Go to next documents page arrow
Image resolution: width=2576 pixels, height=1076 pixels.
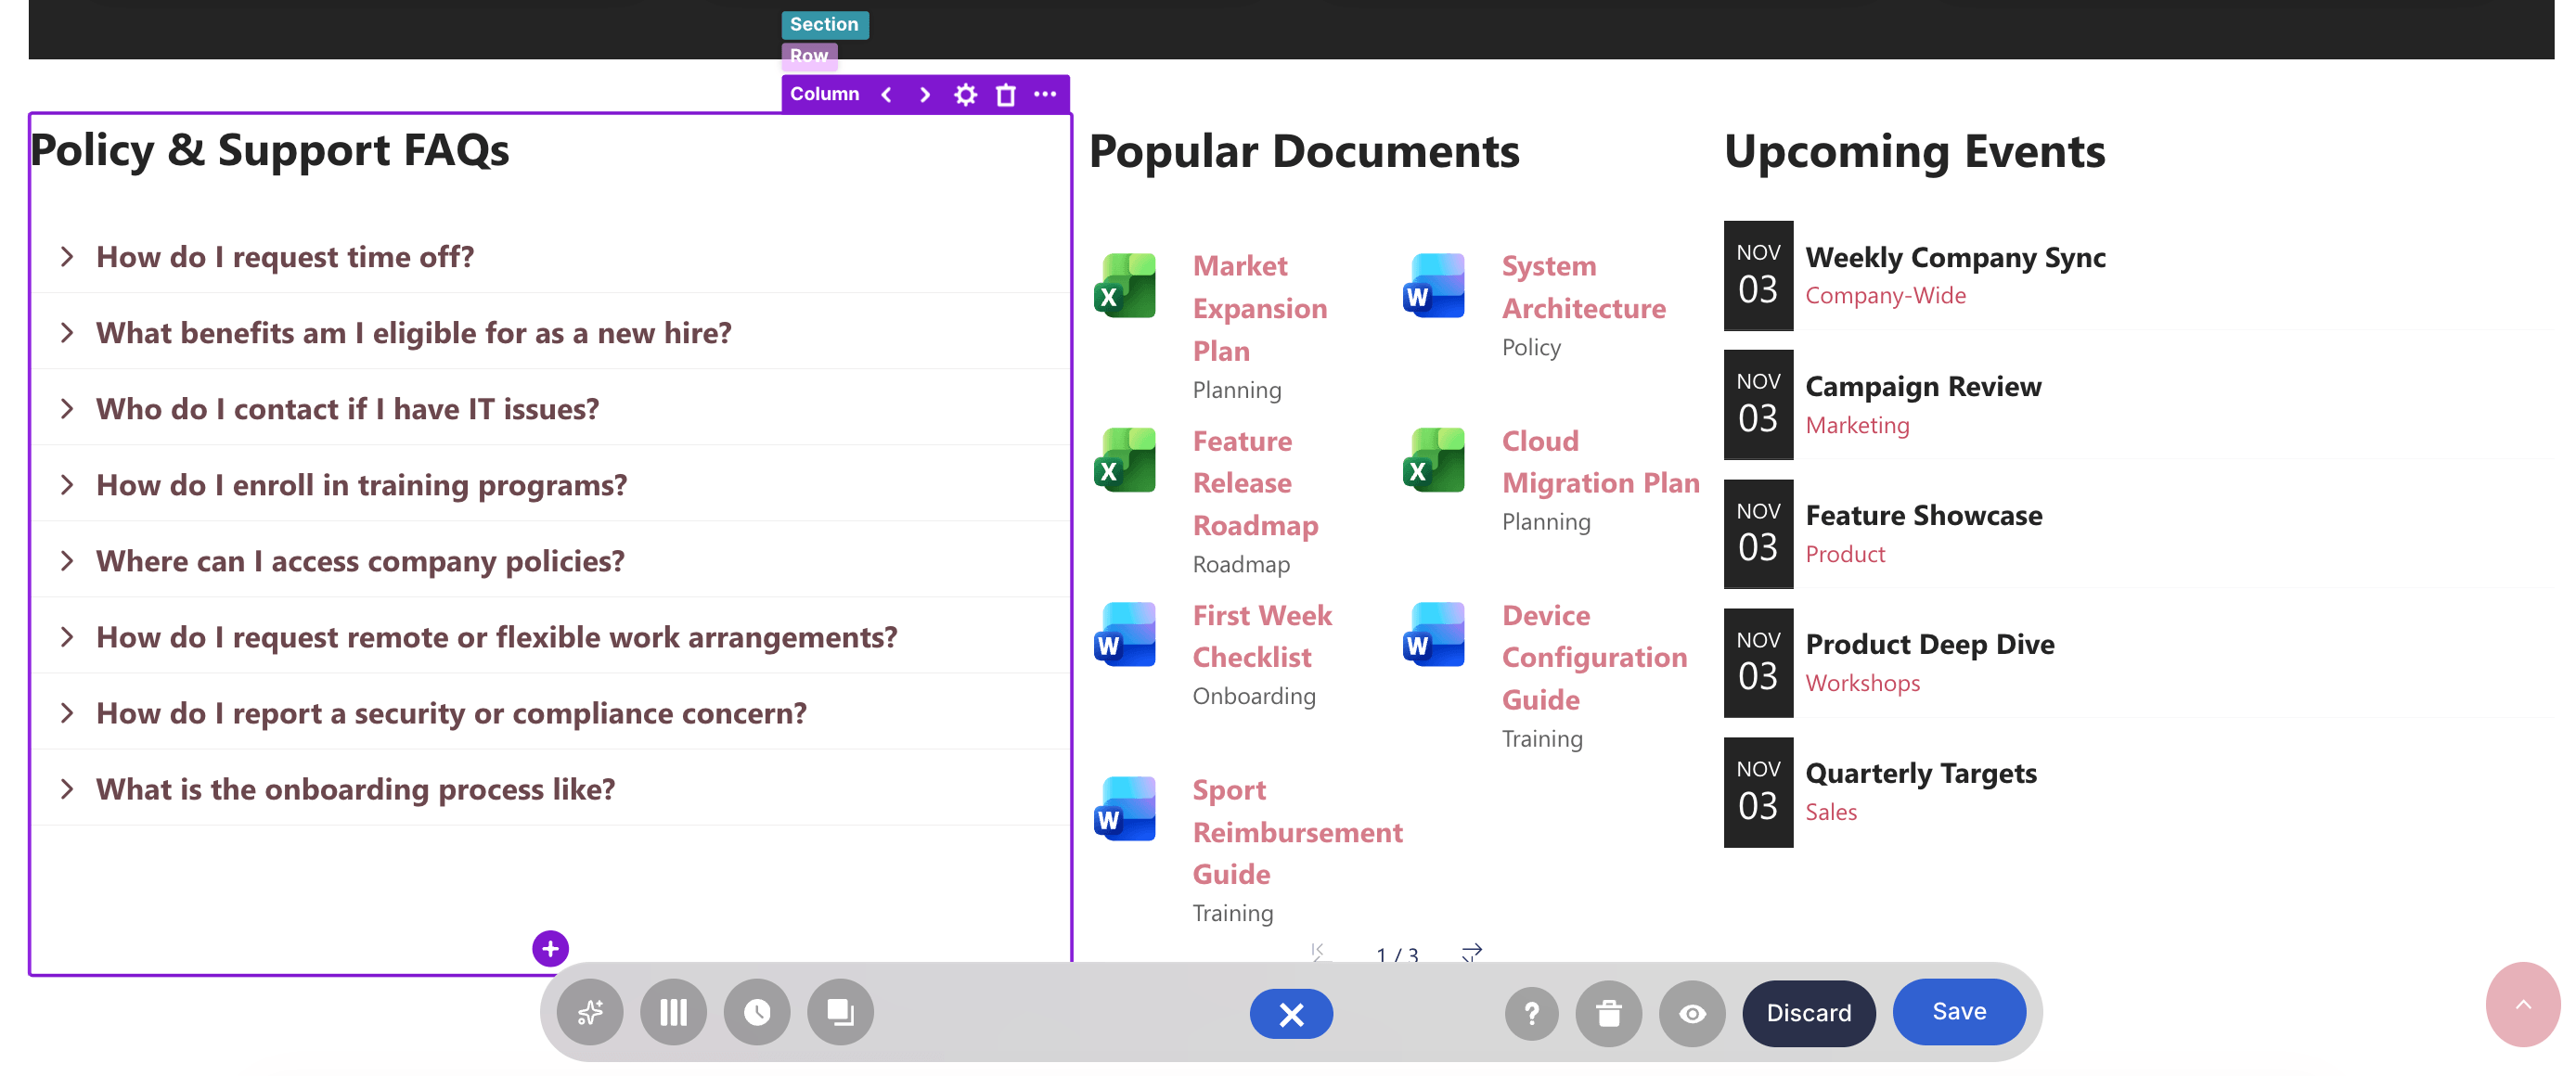point(1470,953)
